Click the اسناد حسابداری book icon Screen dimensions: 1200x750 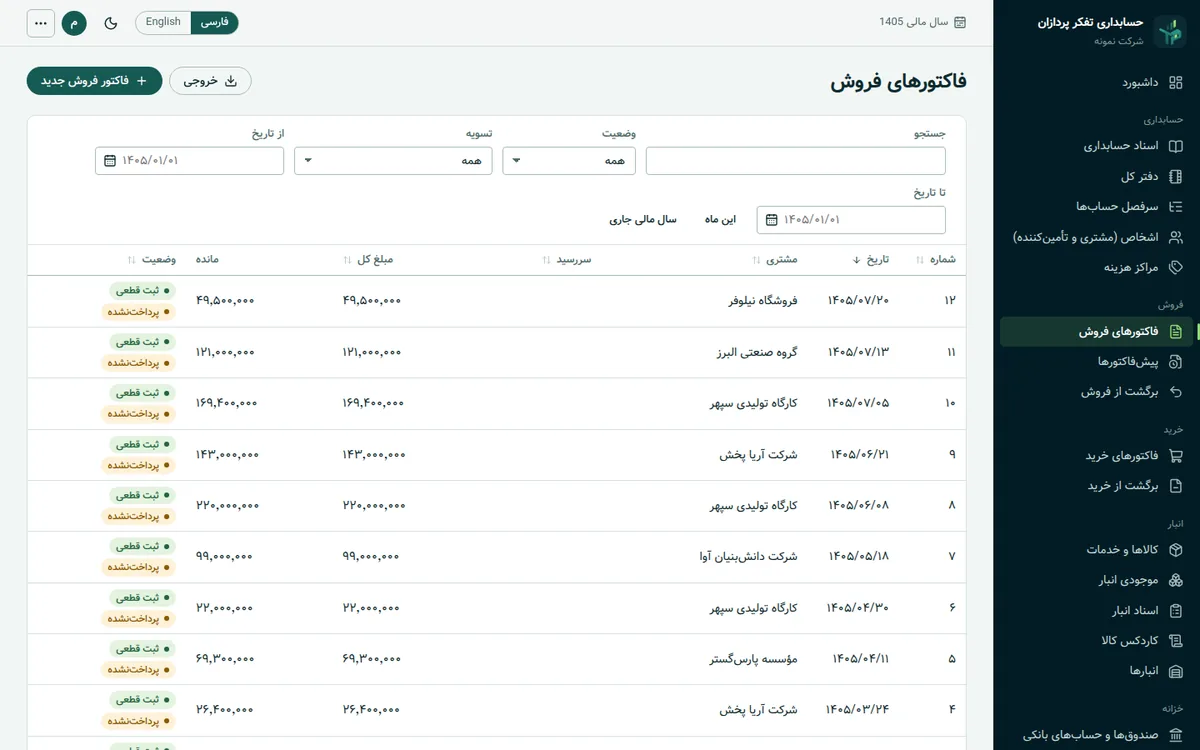pyautogui.click(x=1175, y=146)
